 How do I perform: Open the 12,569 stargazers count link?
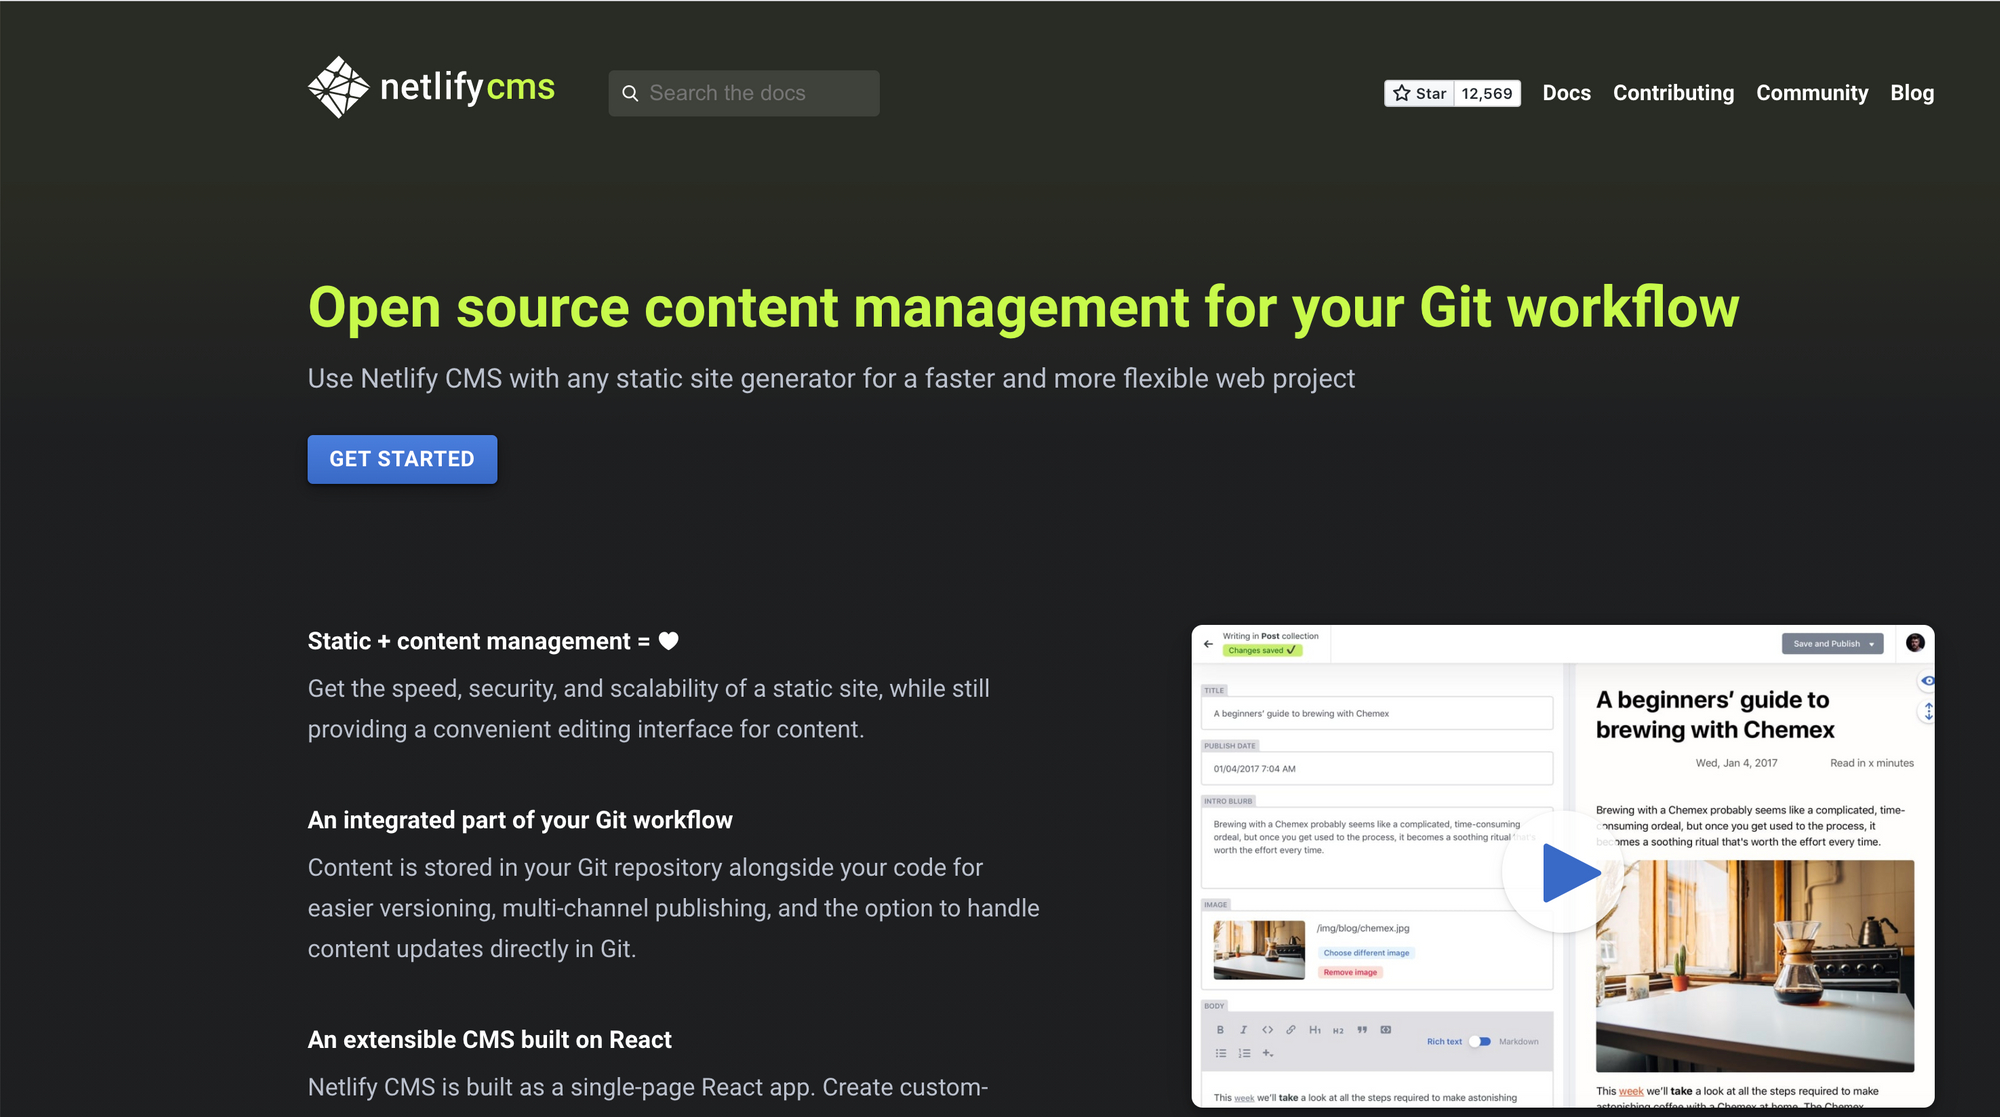[x=1487, y=93]
